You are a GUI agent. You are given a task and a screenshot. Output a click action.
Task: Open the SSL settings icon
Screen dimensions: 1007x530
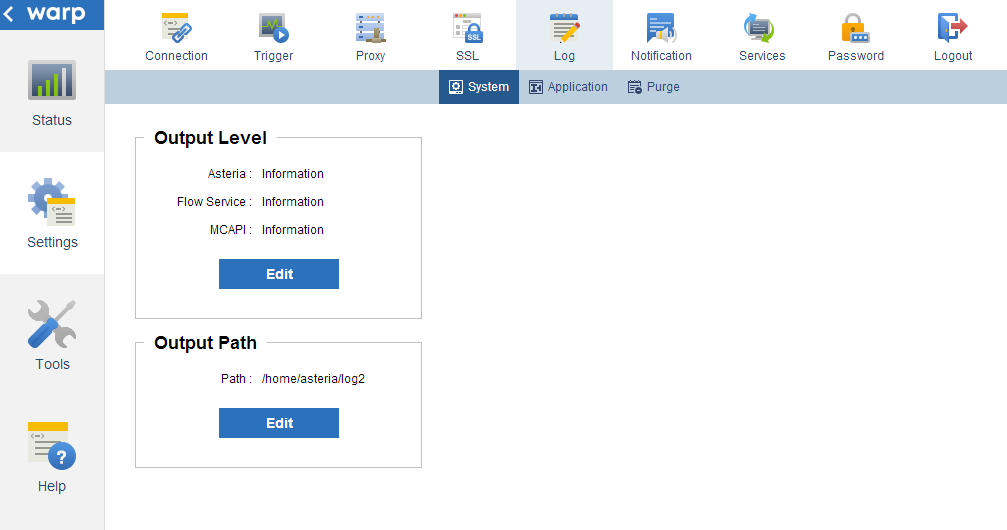[x=468, y=28]
